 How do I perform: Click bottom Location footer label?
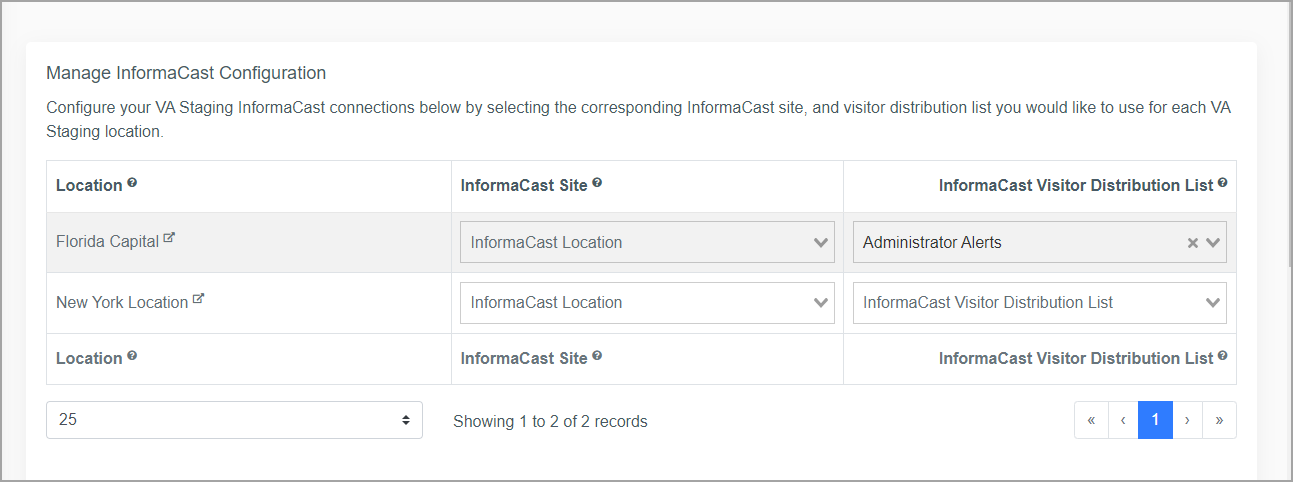pos(89,358)
